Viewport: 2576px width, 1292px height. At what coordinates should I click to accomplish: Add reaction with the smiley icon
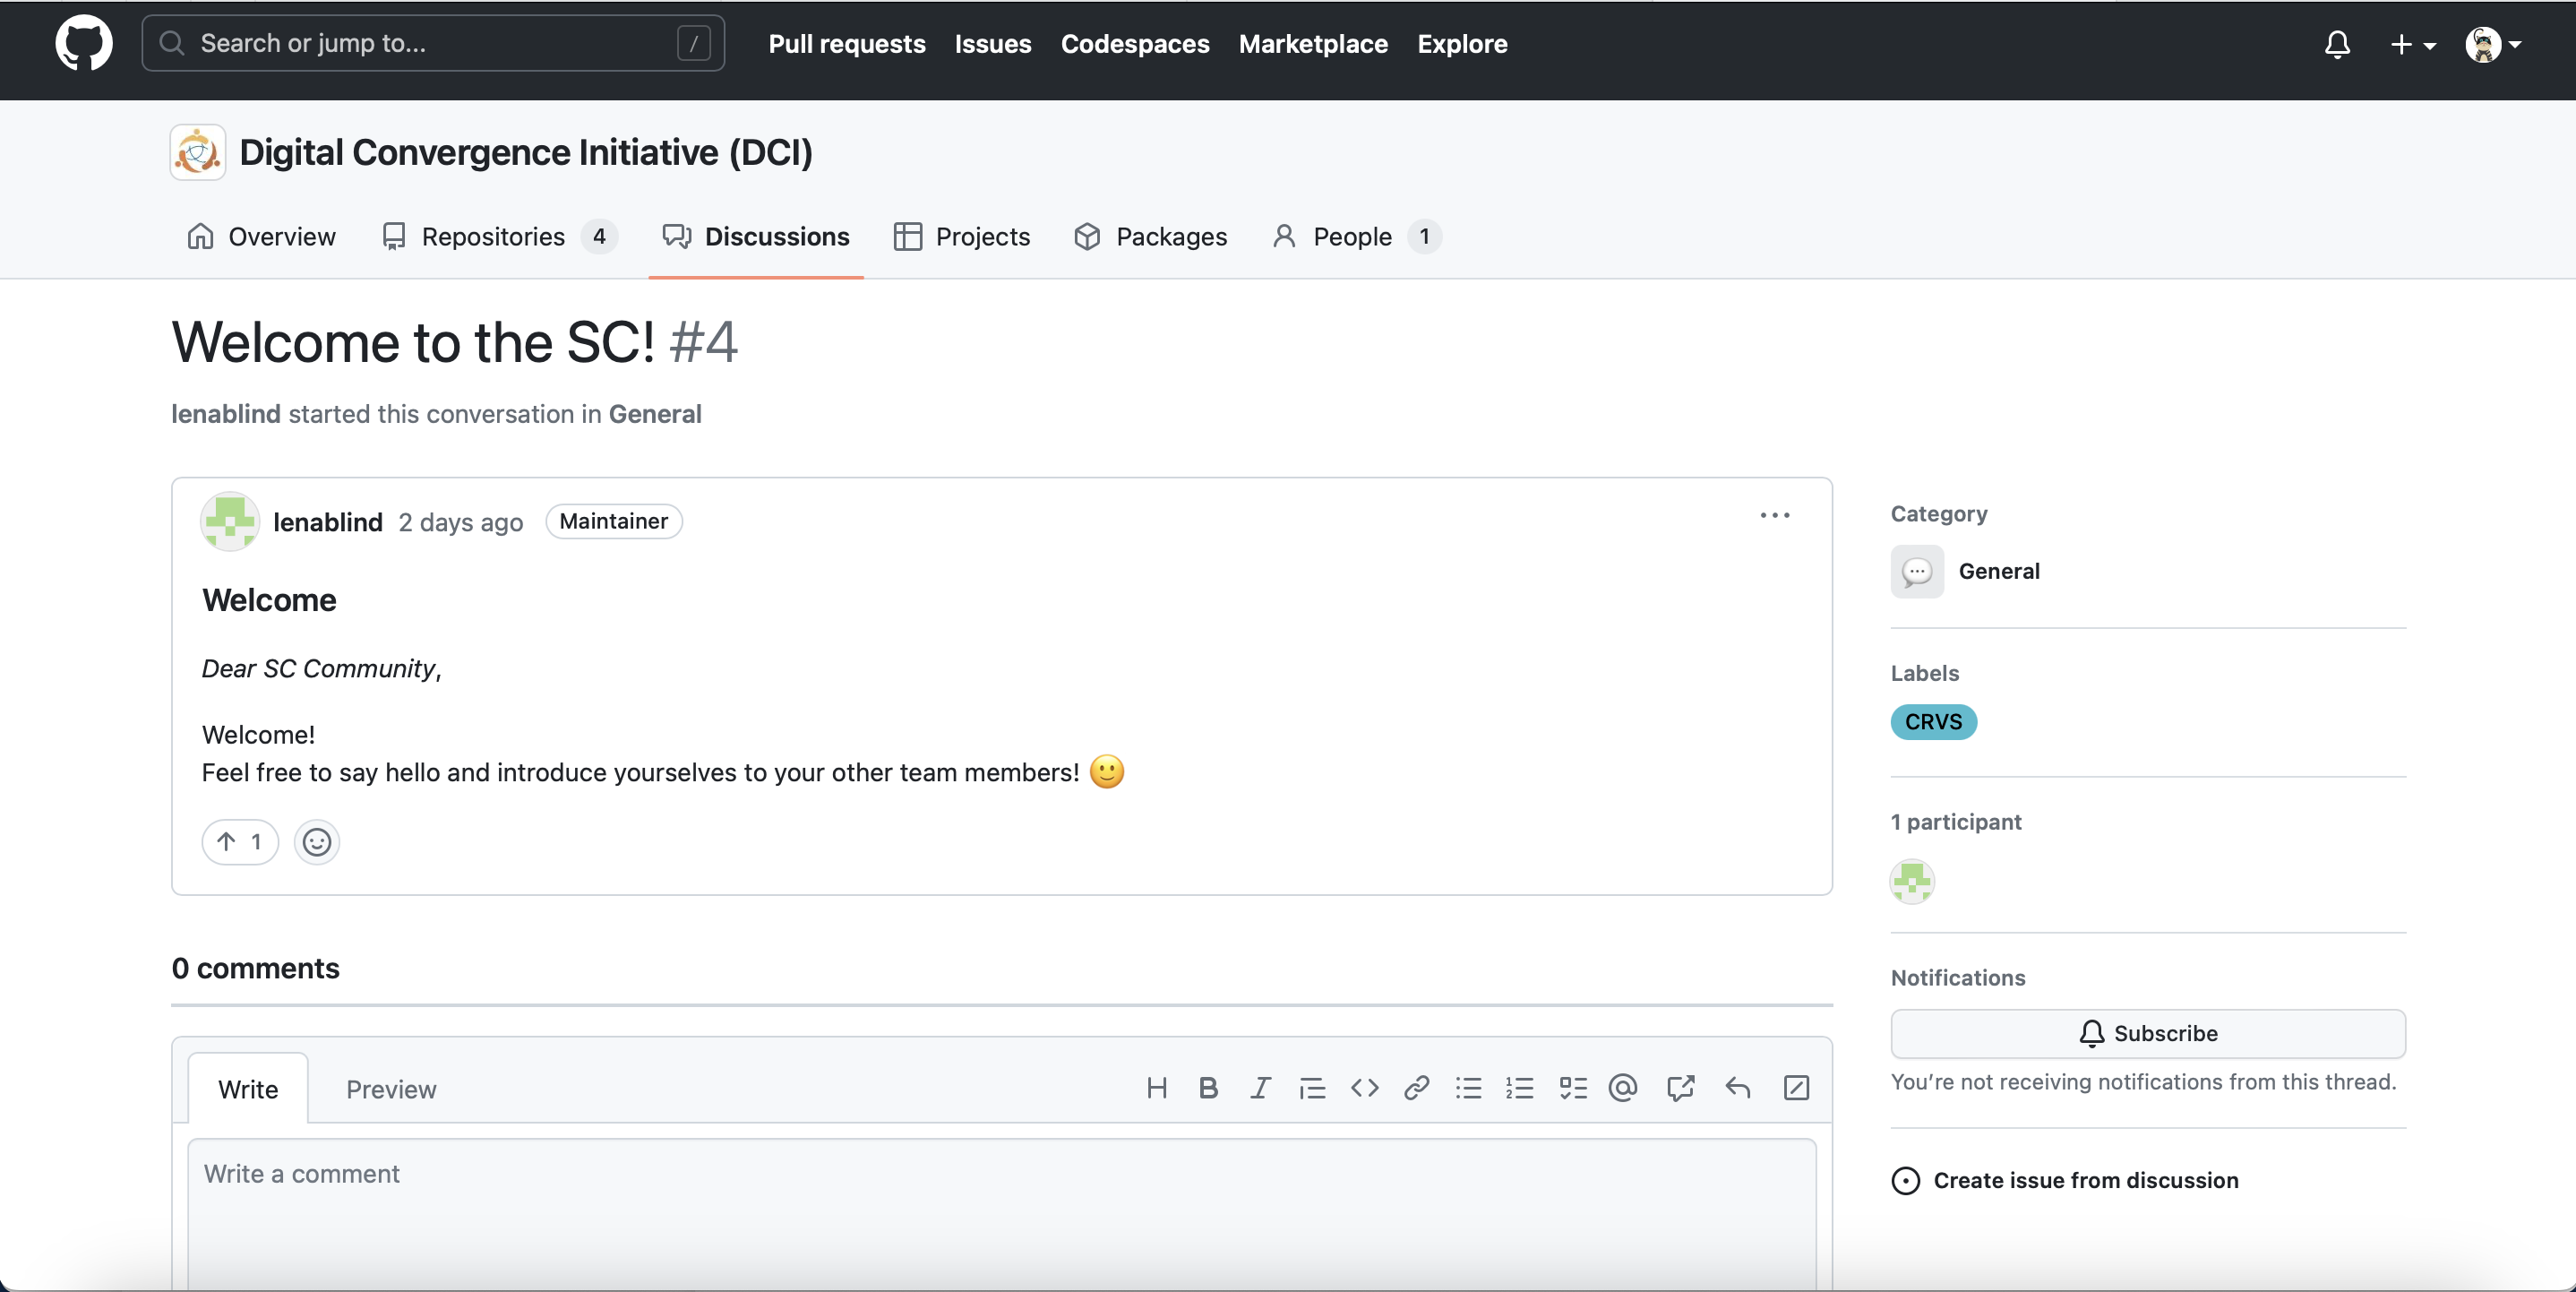(316, 842)
